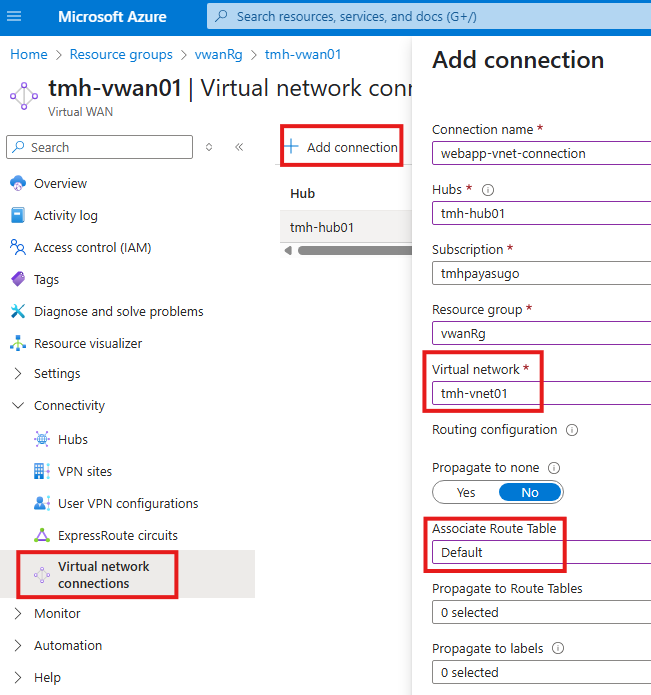This screenshot has width=651, height=695.
Task: Open Diagnose and solve problems item
Action: 119,312
